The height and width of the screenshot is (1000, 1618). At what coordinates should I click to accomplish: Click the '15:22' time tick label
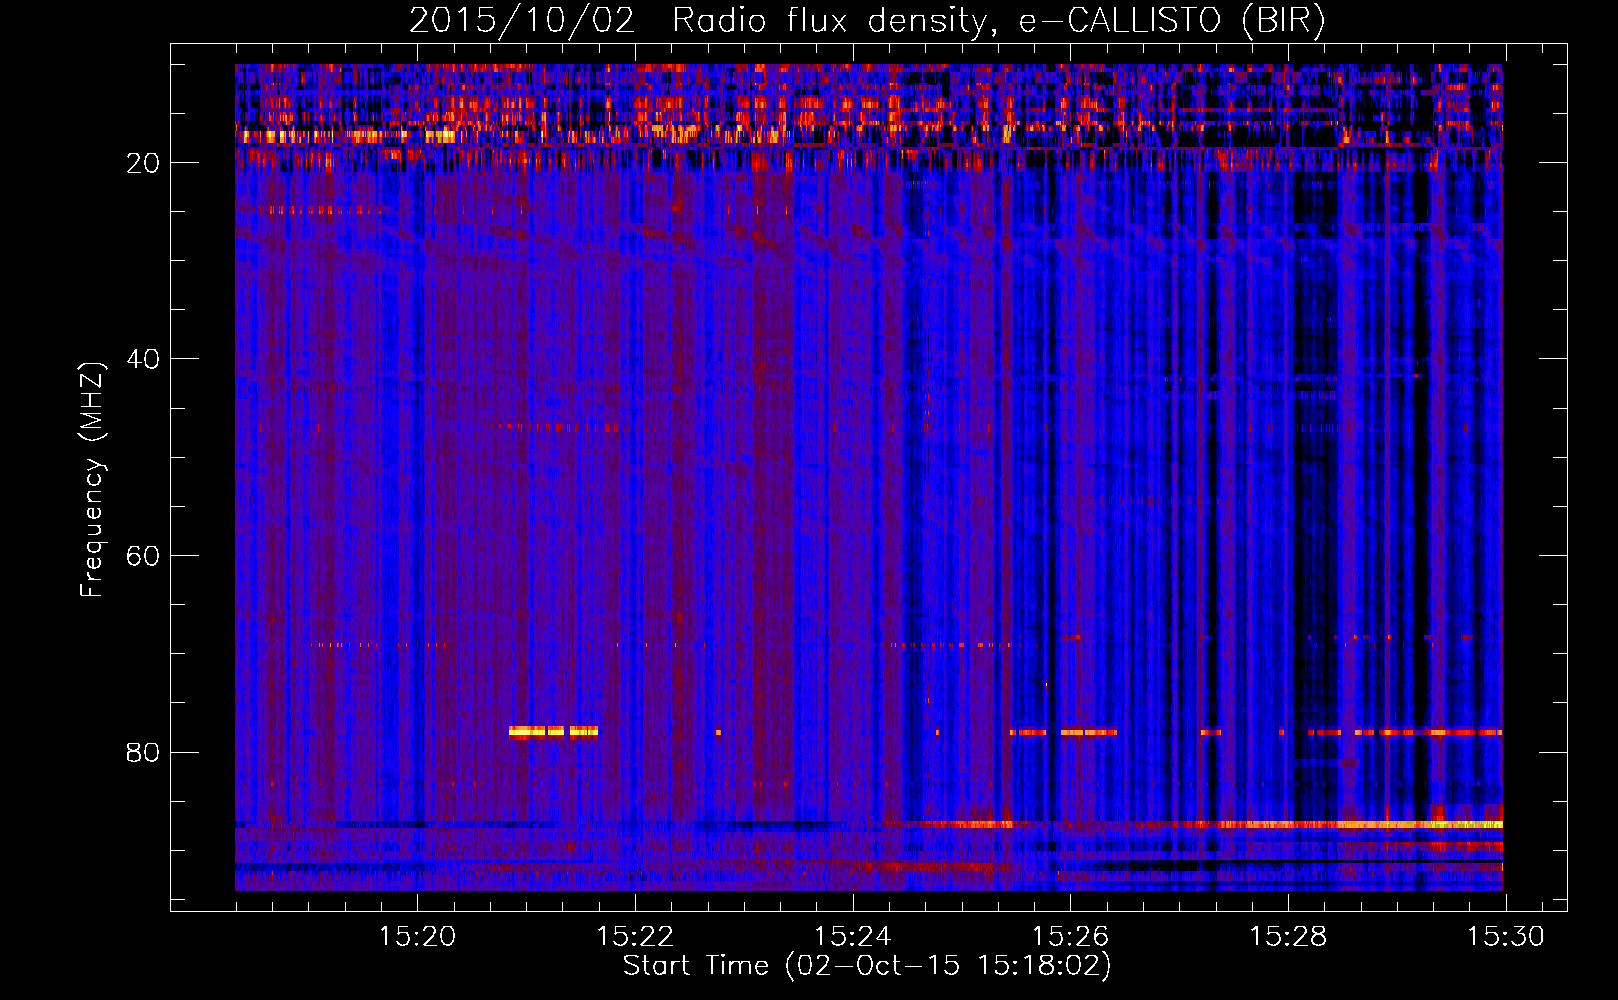coord(635,936)
